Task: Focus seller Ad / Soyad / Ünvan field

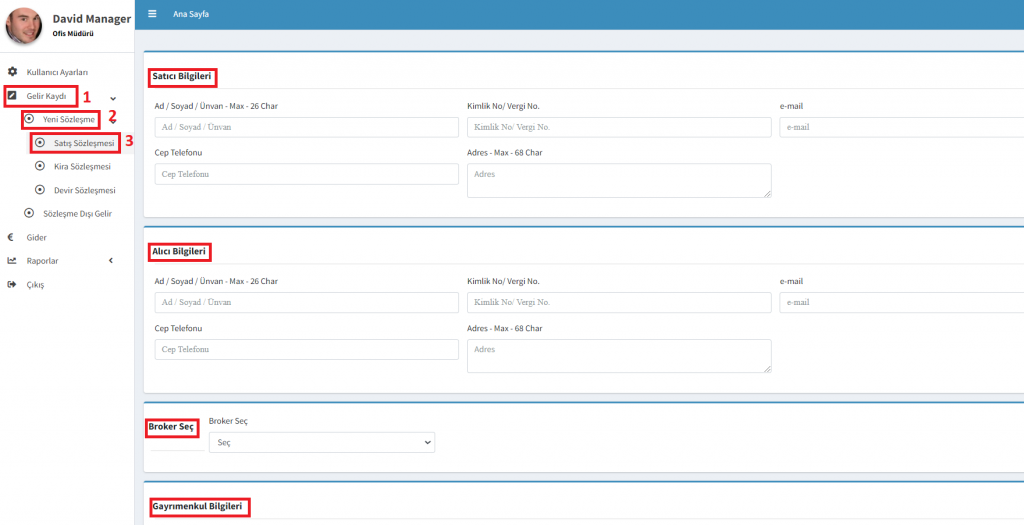Action: (x=306, y=127)
